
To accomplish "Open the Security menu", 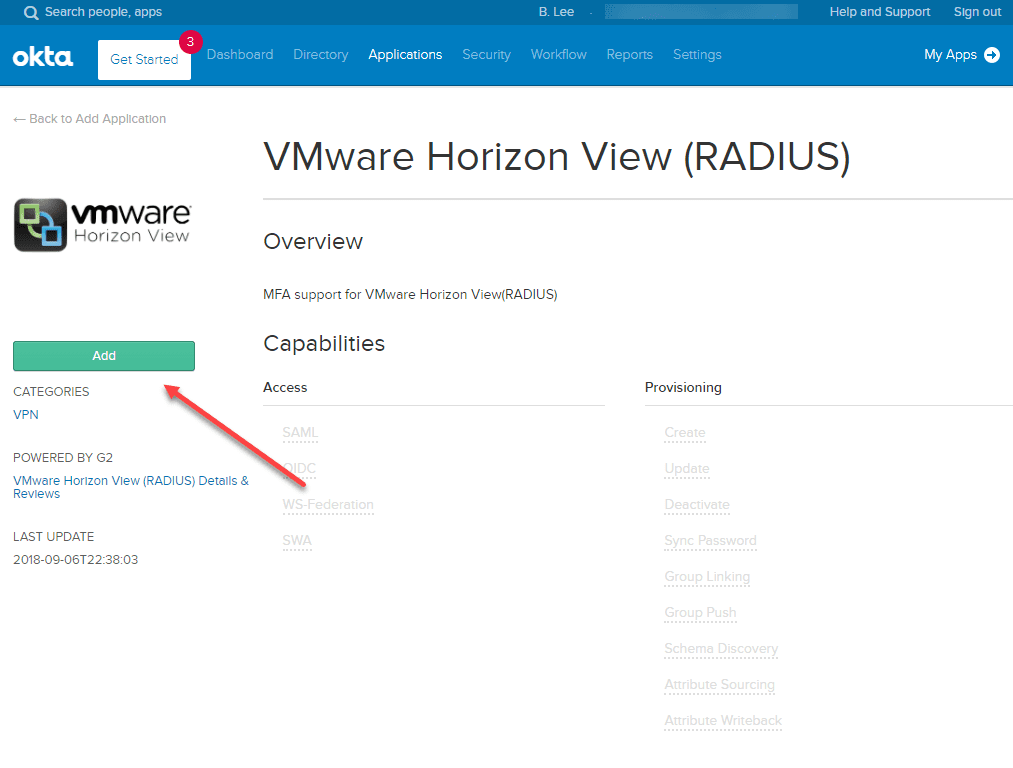I will click(486, 55).
